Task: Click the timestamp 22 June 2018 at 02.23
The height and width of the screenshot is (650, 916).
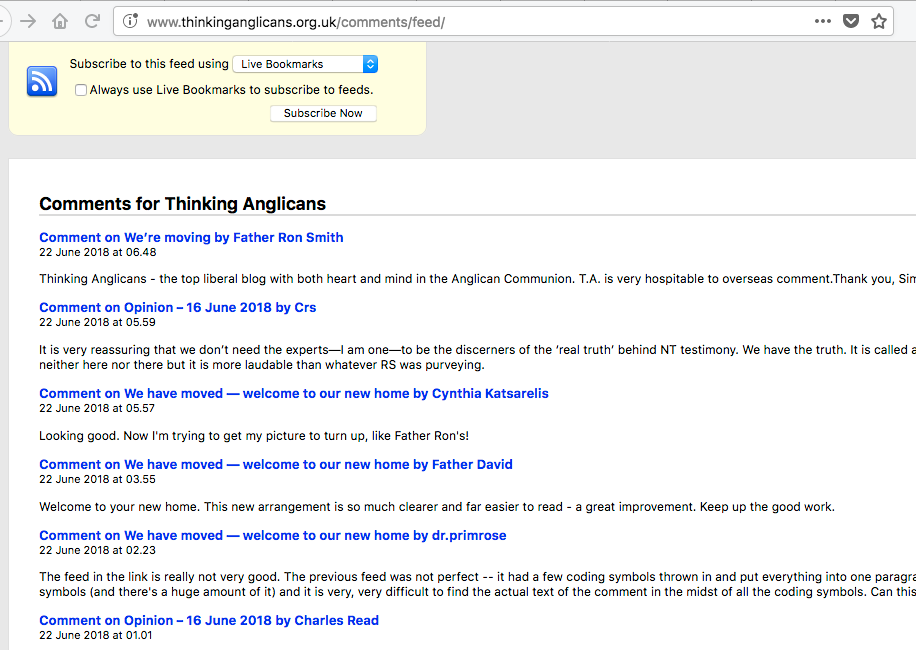Action: pyautogui.click(x=98, y=550)
